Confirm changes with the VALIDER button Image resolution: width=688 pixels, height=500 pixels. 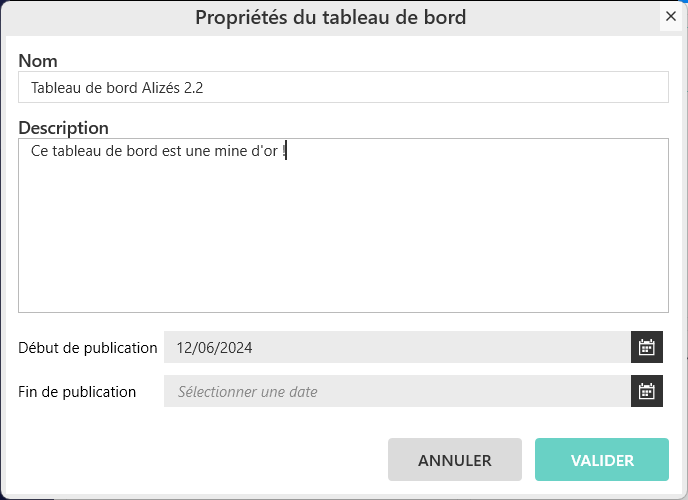602,460
